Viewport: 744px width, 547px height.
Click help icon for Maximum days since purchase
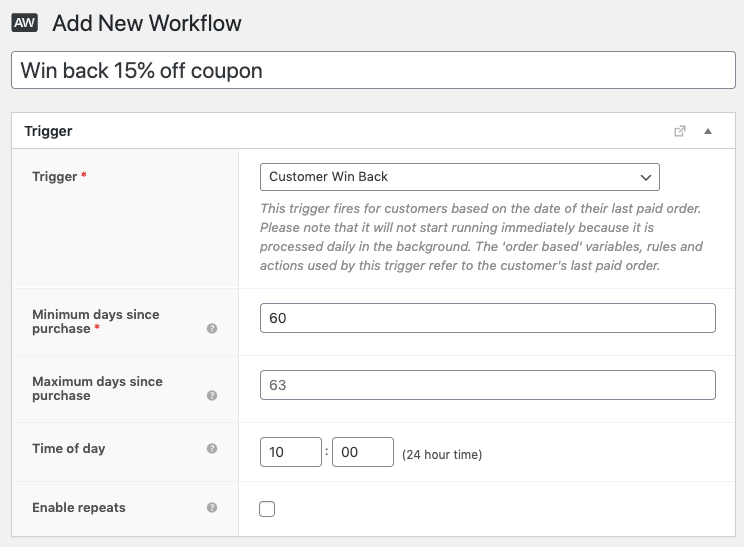tap(212, 395)
